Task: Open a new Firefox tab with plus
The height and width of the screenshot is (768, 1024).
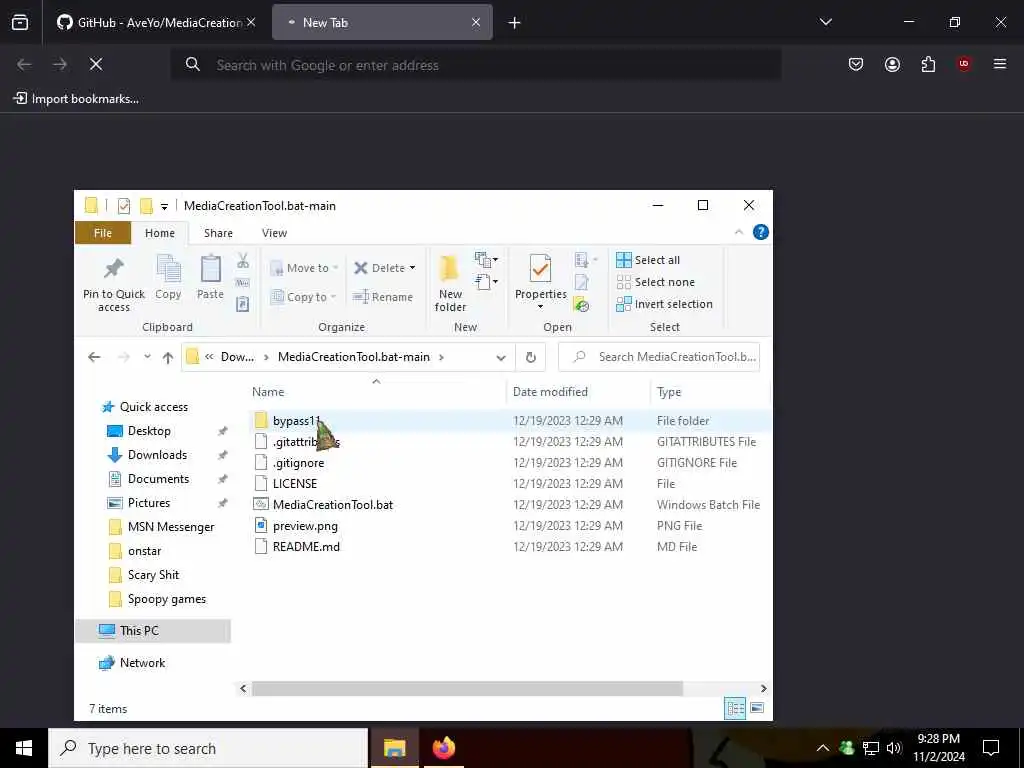Action: coord(515,23)
